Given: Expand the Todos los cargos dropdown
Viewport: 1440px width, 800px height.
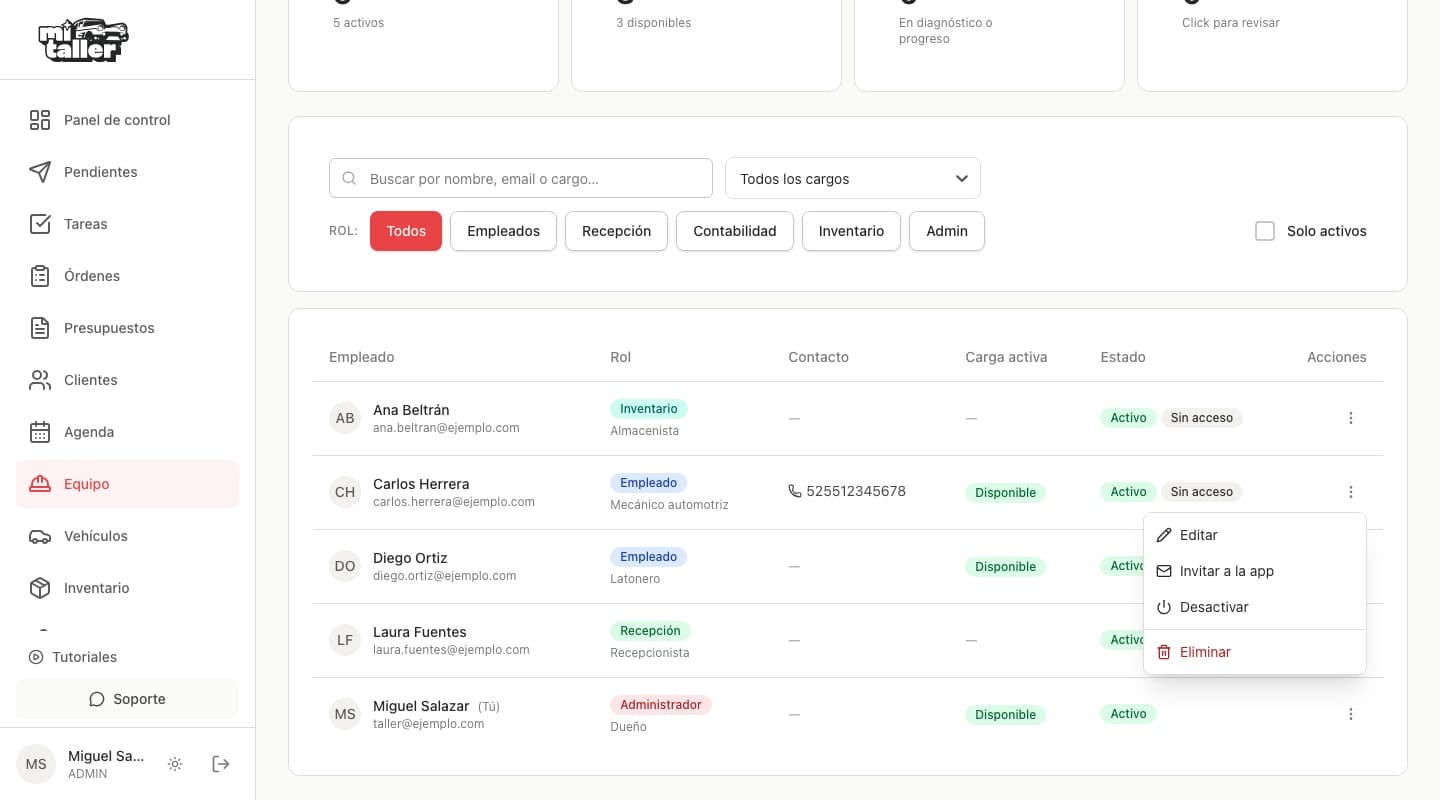Looking at the screenshot, I should point(853,178).
